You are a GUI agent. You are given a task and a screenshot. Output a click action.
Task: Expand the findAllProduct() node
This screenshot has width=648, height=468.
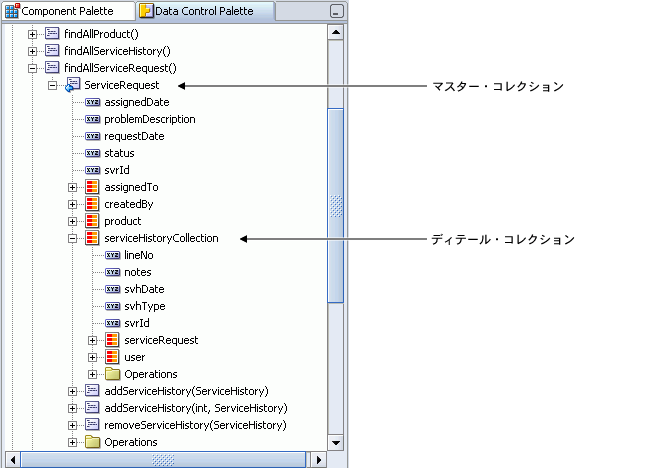click(x=32, y=34)
